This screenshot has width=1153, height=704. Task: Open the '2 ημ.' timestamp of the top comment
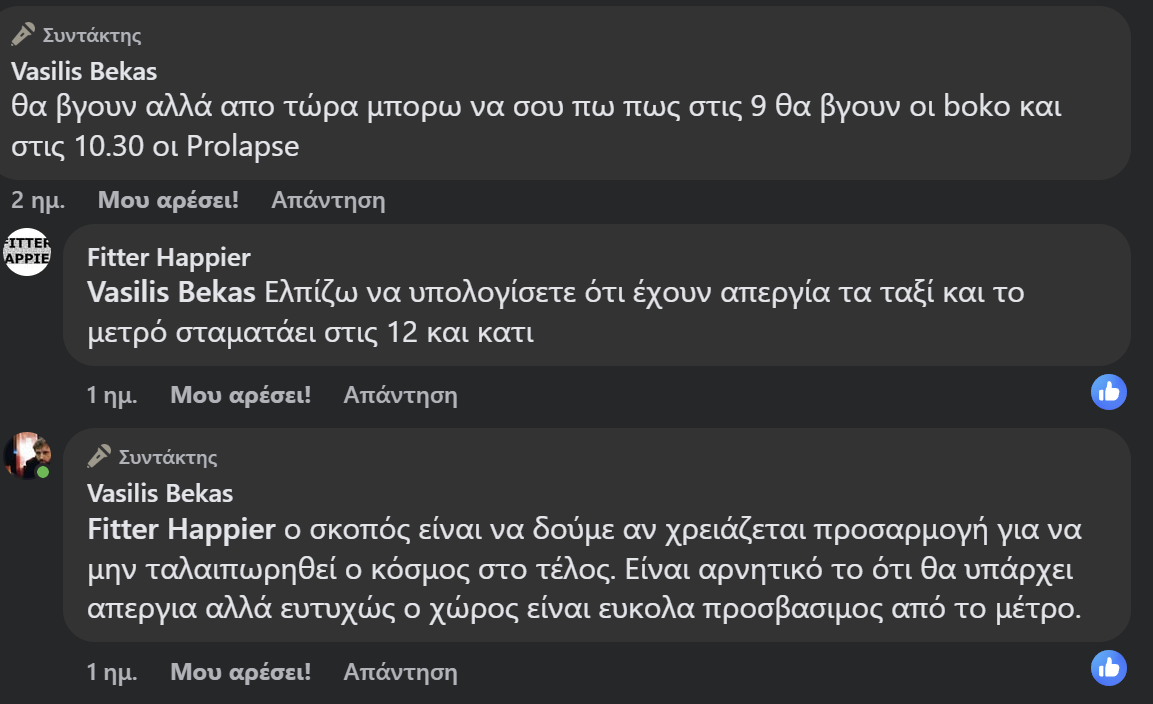coord(38,200)
